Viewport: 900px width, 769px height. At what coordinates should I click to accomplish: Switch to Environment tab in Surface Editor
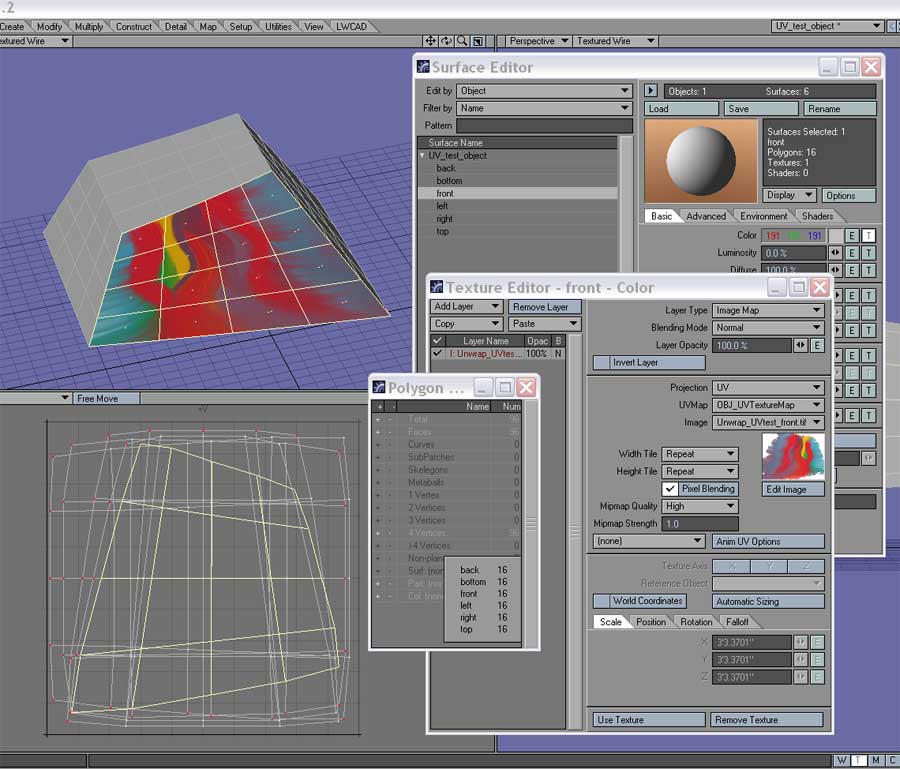(x=763, y=216)
